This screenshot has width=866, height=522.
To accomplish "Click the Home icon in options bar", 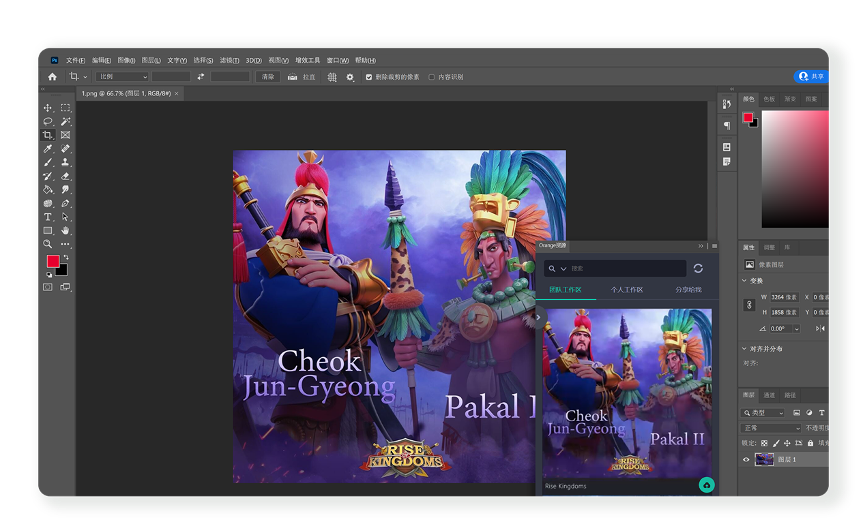I will click(52, 77).
